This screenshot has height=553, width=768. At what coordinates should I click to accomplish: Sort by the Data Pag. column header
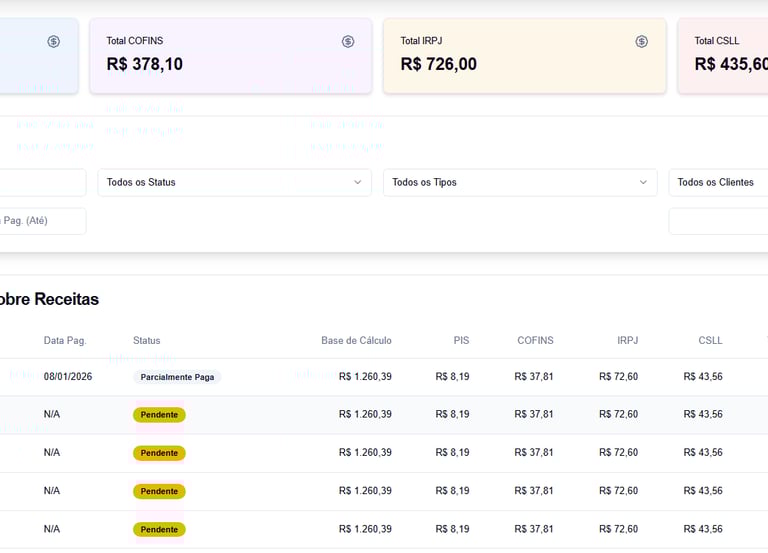coord(65,340)
